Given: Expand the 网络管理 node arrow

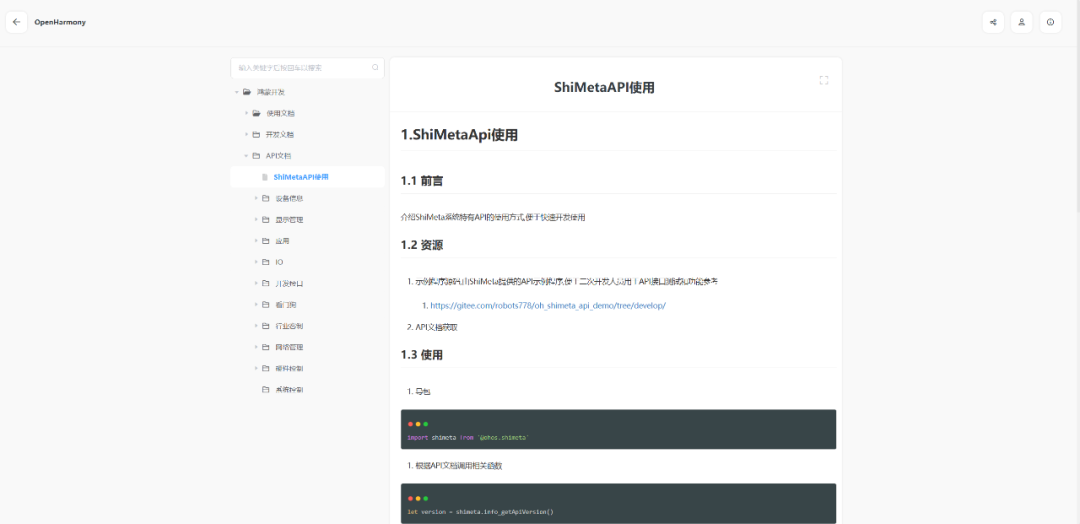Looking at the screenshot, I should tap(256, 347).
